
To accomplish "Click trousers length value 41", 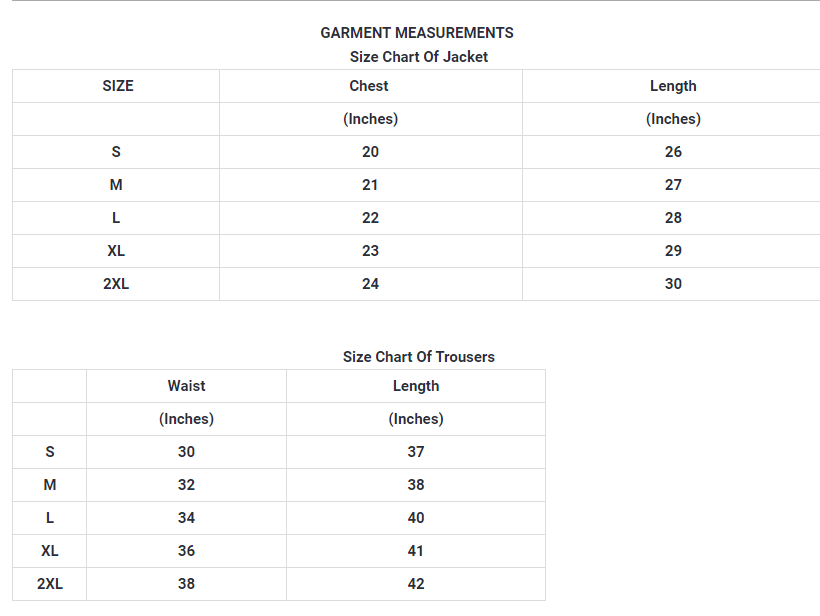I will 416,551.
